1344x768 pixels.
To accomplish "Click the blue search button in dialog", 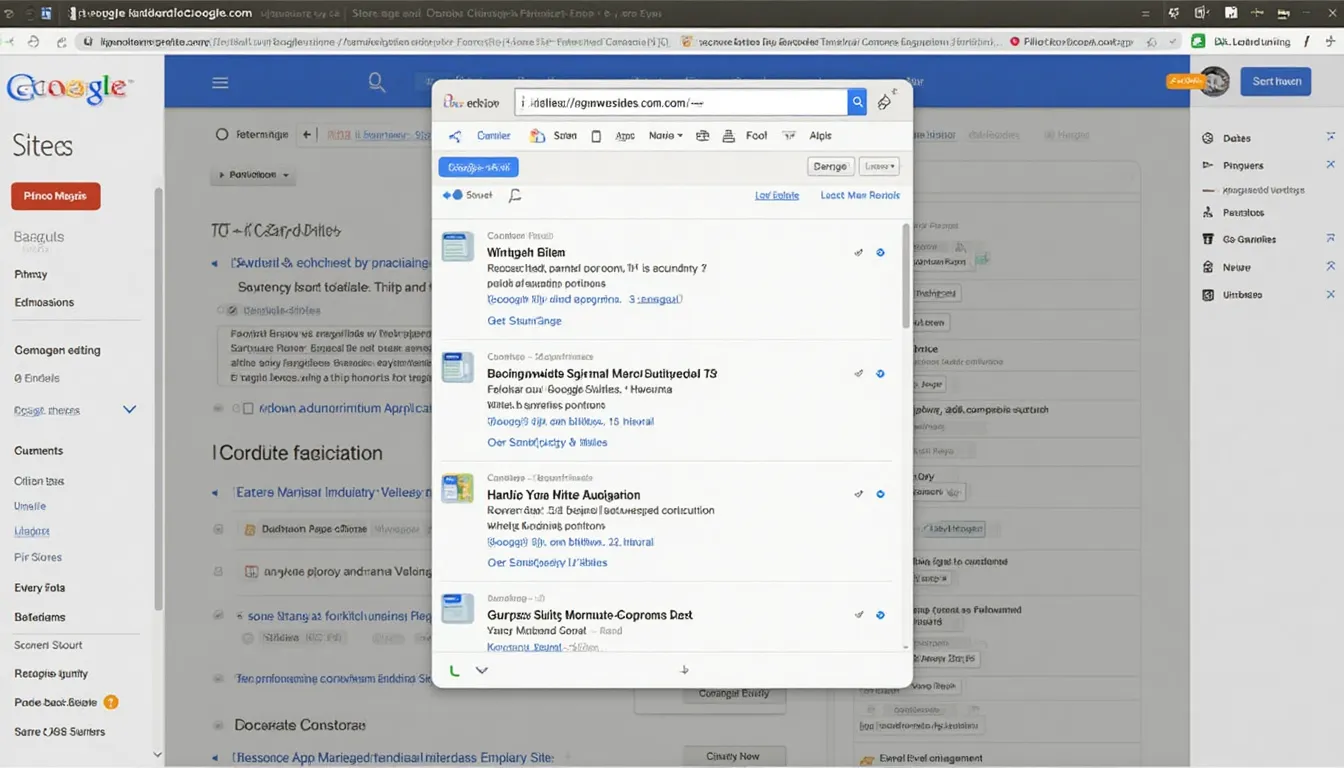I will pos(857,102).
